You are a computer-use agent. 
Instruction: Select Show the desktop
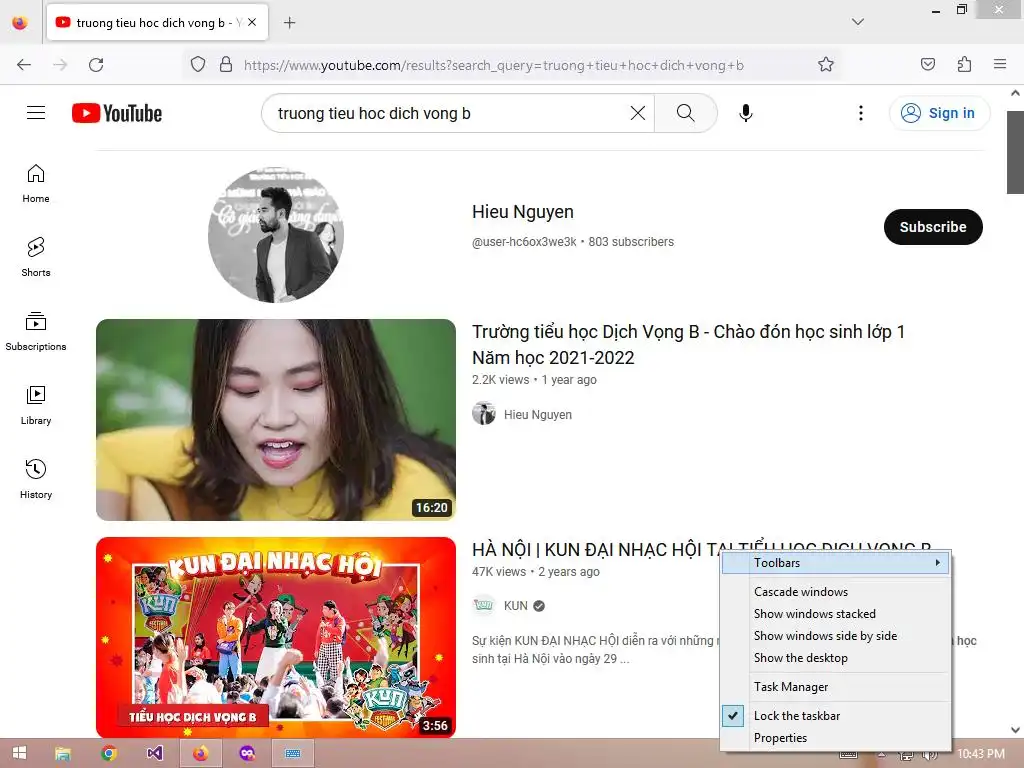click(835, 658)
